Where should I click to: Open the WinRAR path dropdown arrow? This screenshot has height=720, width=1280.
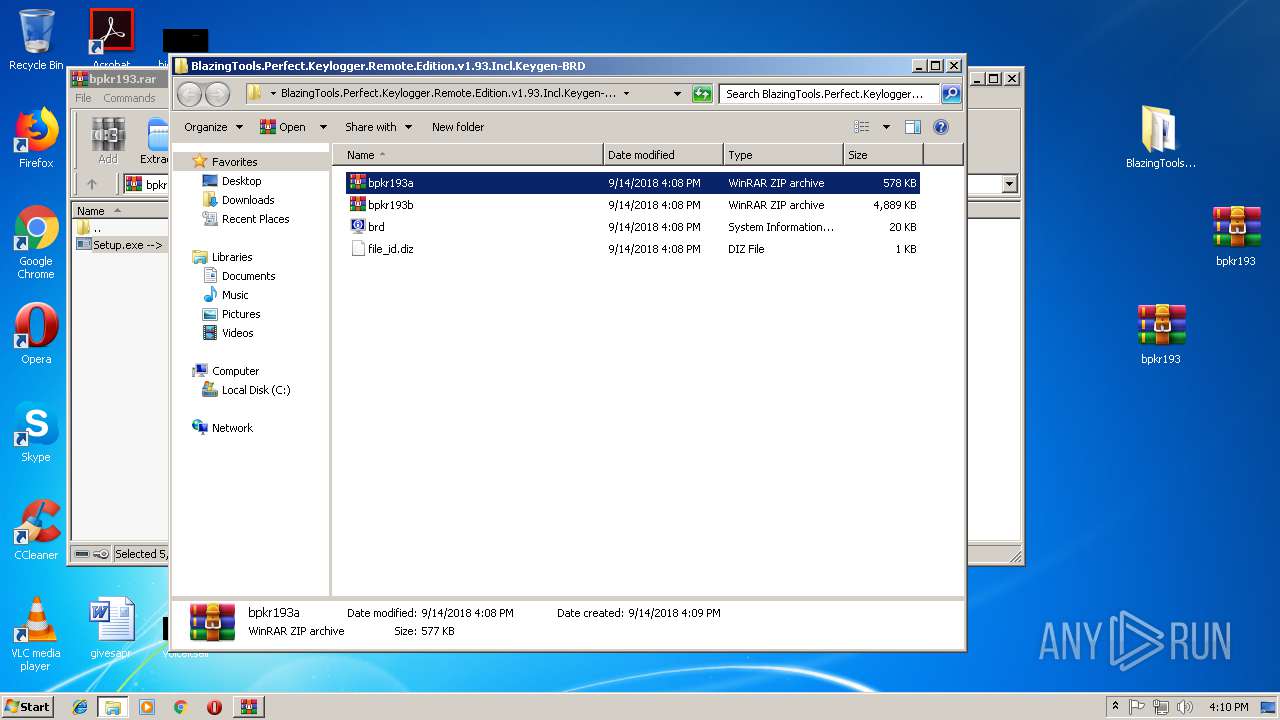coord(1009,184)
